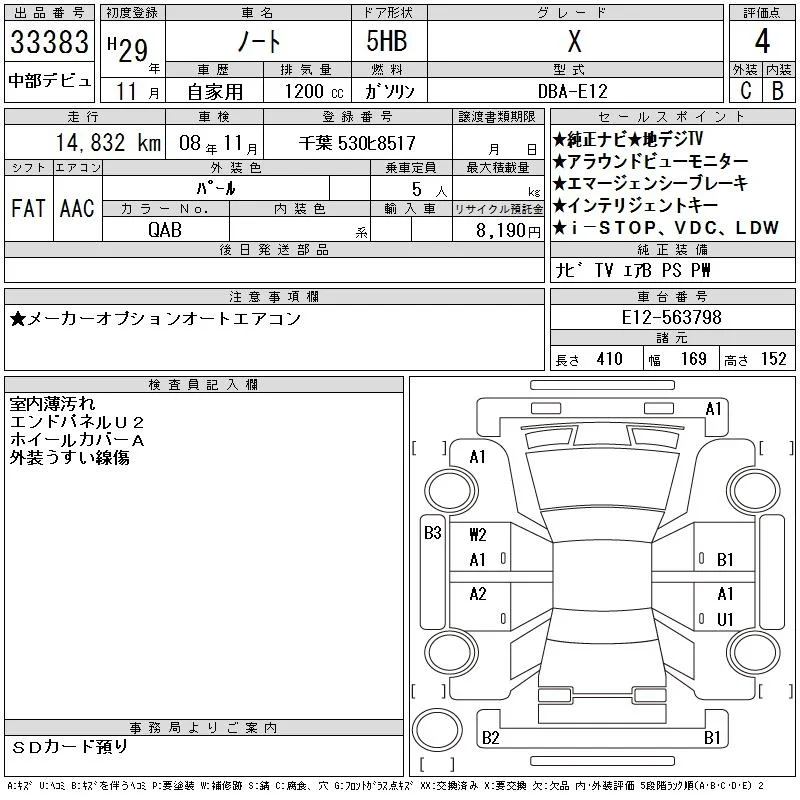The image size is (800, 800).
Task: Select the mileage value 14,832 km
Action: coord(108,143)
